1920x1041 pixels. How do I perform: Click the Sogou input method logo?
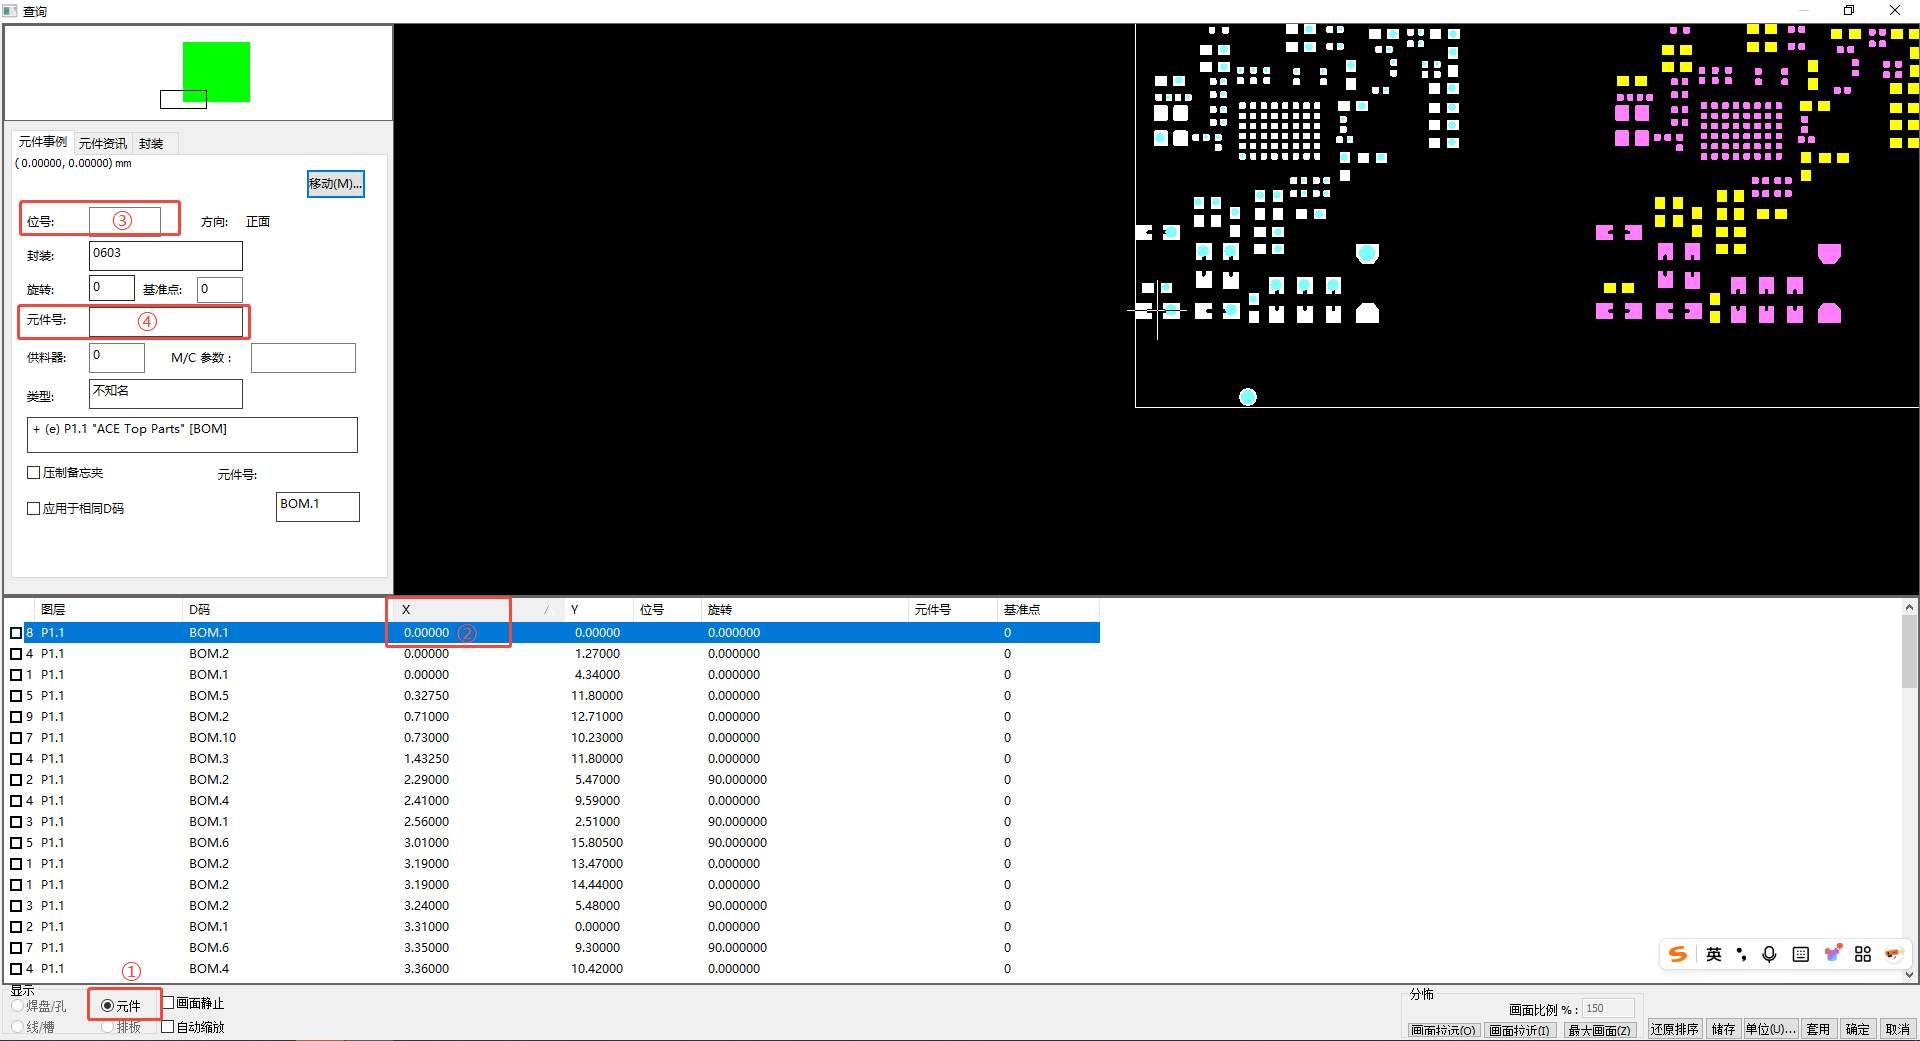point(1678,954)
